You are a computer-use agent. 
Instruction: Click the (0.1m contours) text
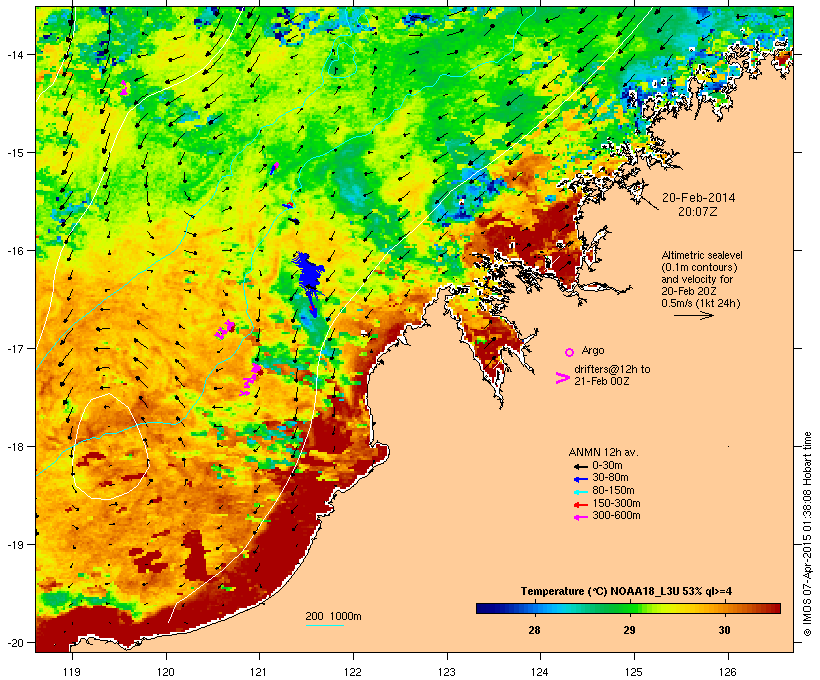pos(699,267)
